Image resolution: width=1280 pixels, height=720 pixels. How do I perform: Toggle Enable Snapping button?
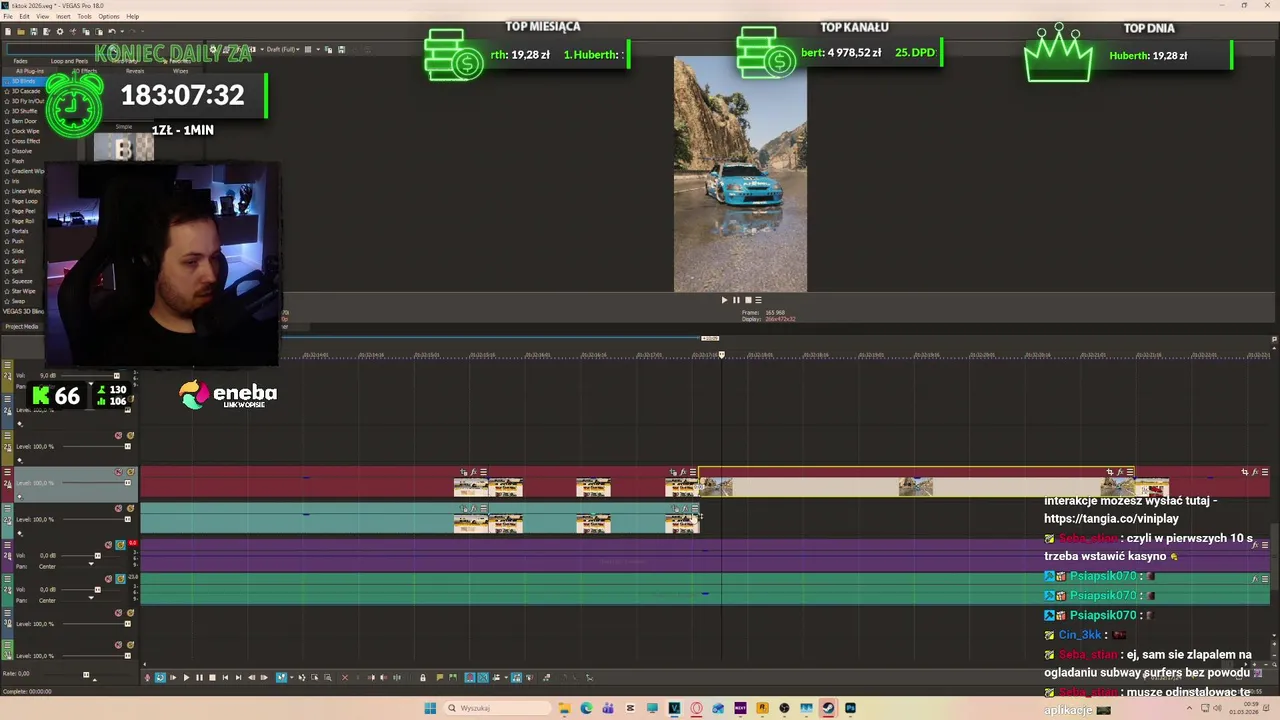tap(470, 678)
